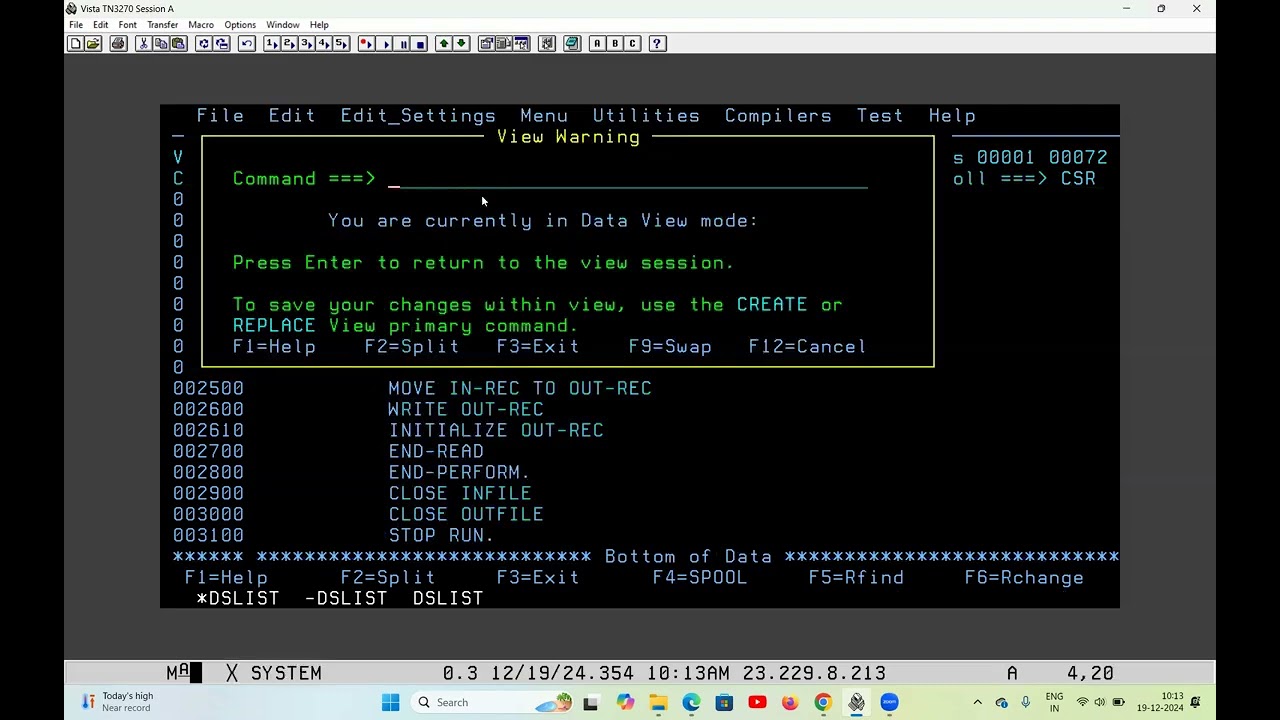This screenshot has height=720, width=1280.
Task: Open the Options menu
Action: pos(240,25)
